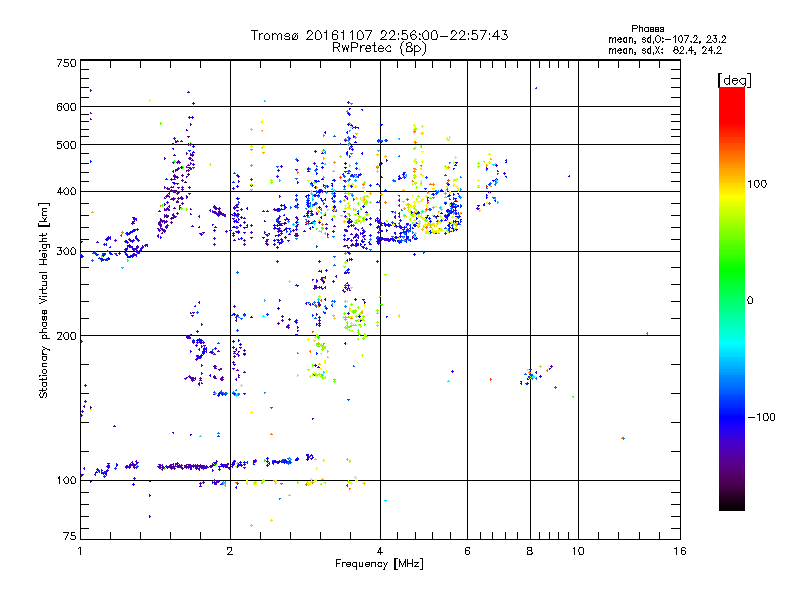
Task: Click the y-axis '500' tick label
Action: pos(66,145)
